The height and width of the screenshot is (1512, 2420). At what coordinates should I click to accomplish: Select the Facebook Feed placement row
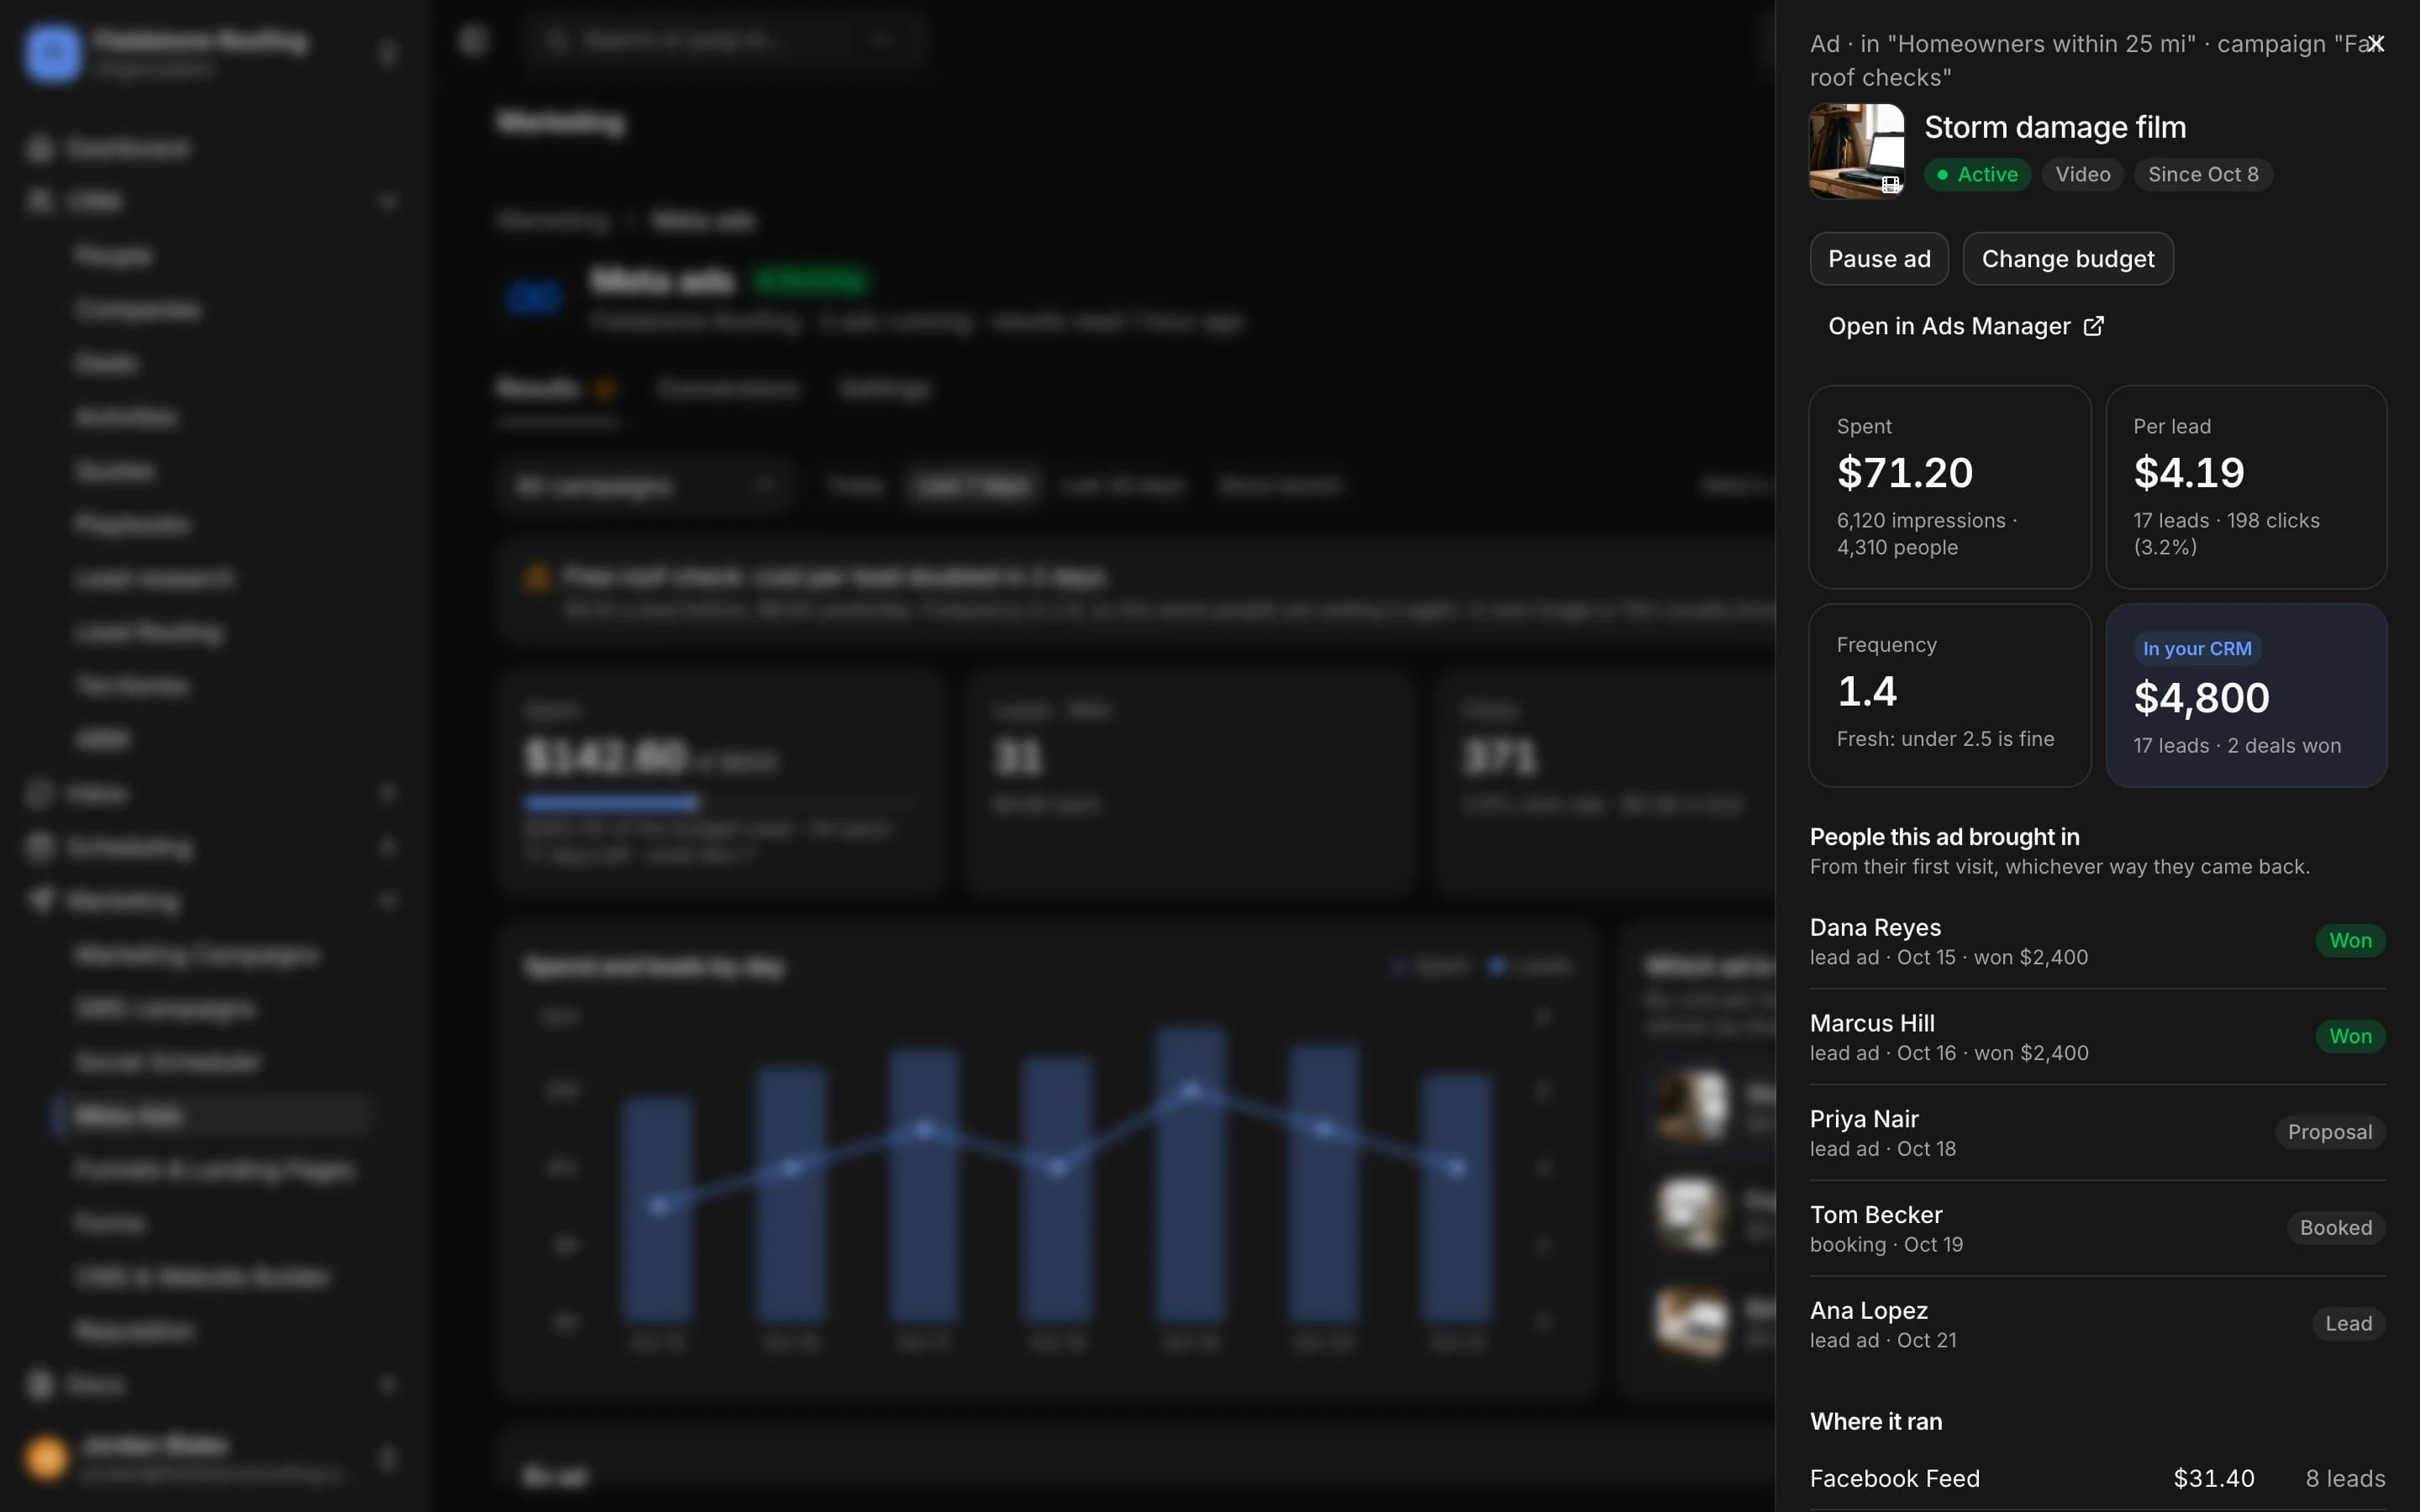coord(2097,1479)
